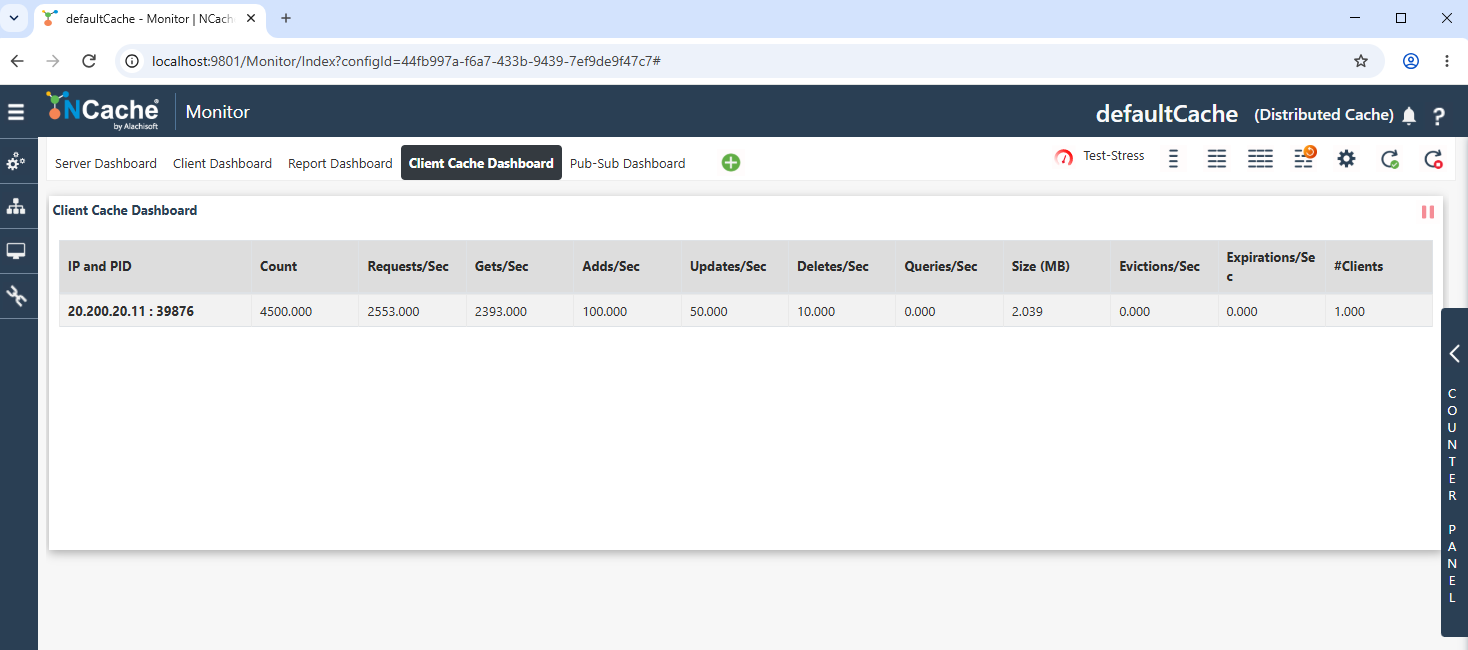Screen dimensions: 1468x650
Task: Expand the Counter Panel chevron
Action: (x=1455, y=353)
